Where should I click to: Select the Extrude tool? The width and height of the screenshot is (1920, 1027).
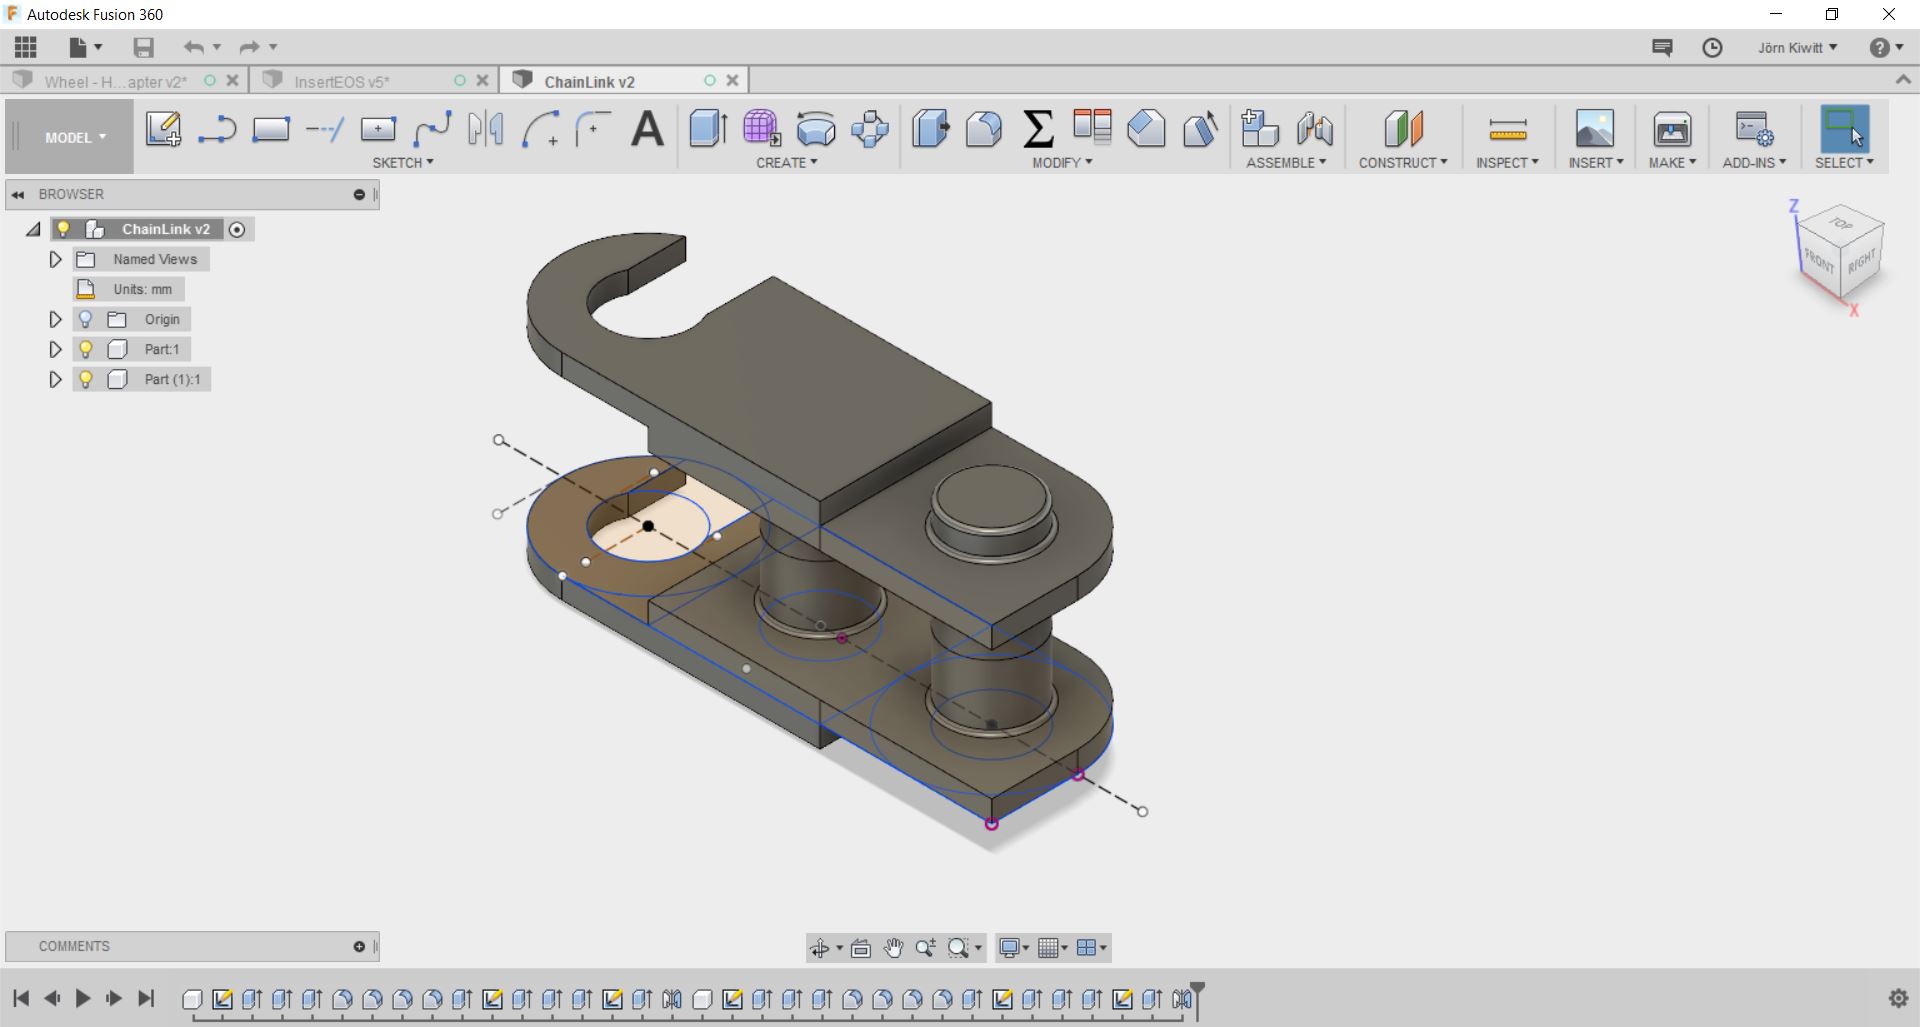click(708, 129)
